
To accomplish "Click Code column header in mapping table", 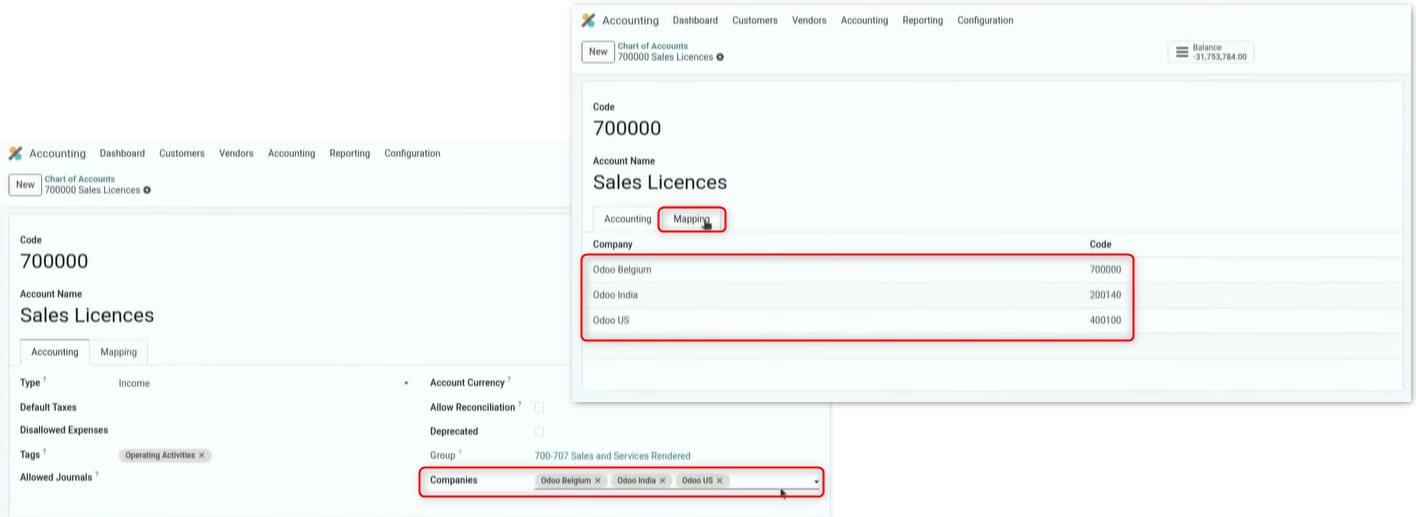I will coord(1100,245).
